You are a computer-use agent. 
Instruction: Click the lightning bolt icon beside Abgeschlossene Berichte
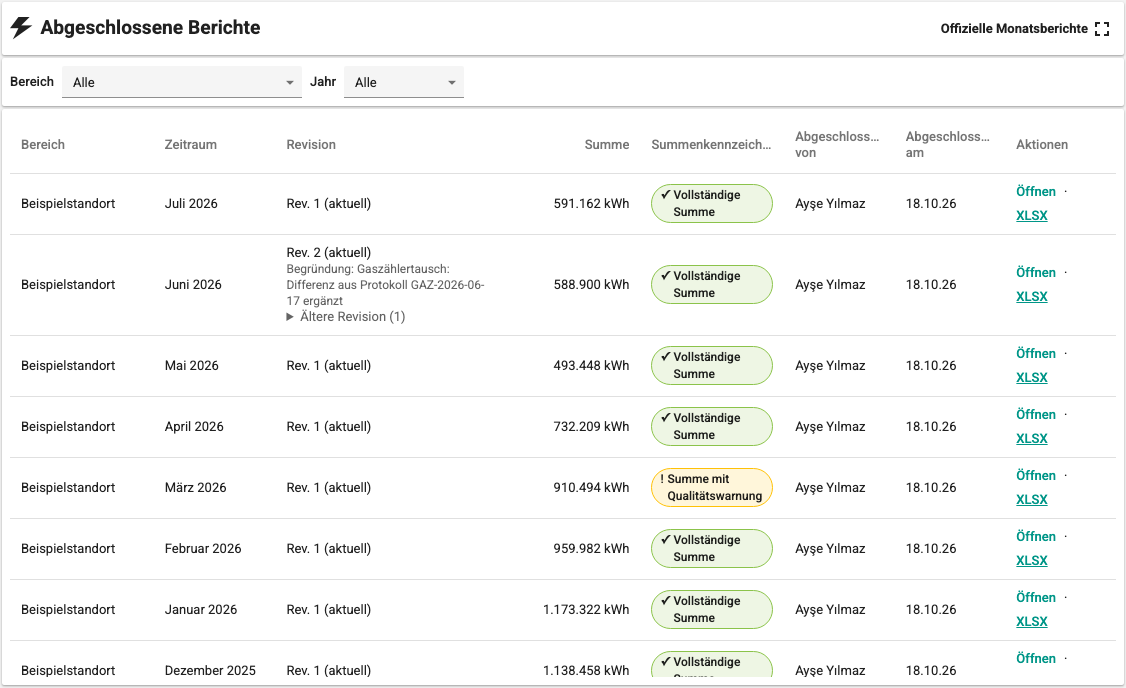tap(21, 27)
